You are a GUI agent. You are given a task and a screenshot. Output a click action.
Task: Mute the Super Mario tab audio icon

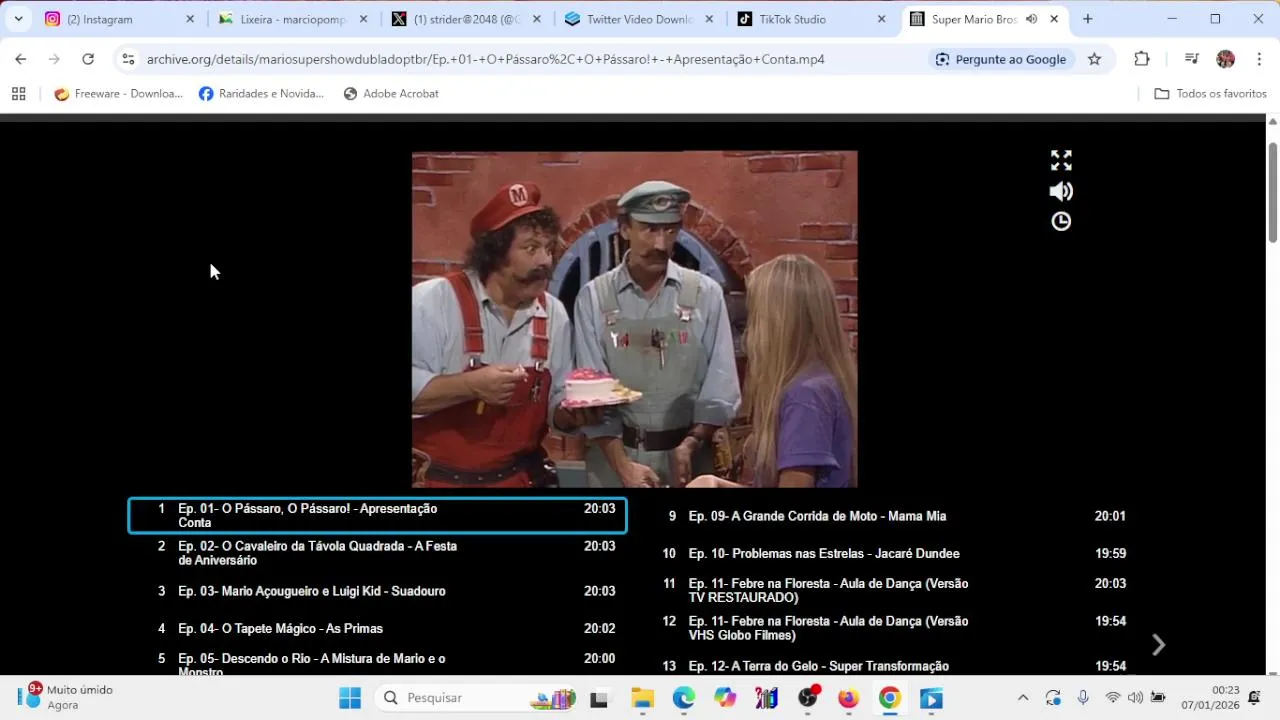click(x=1031, y=19)
